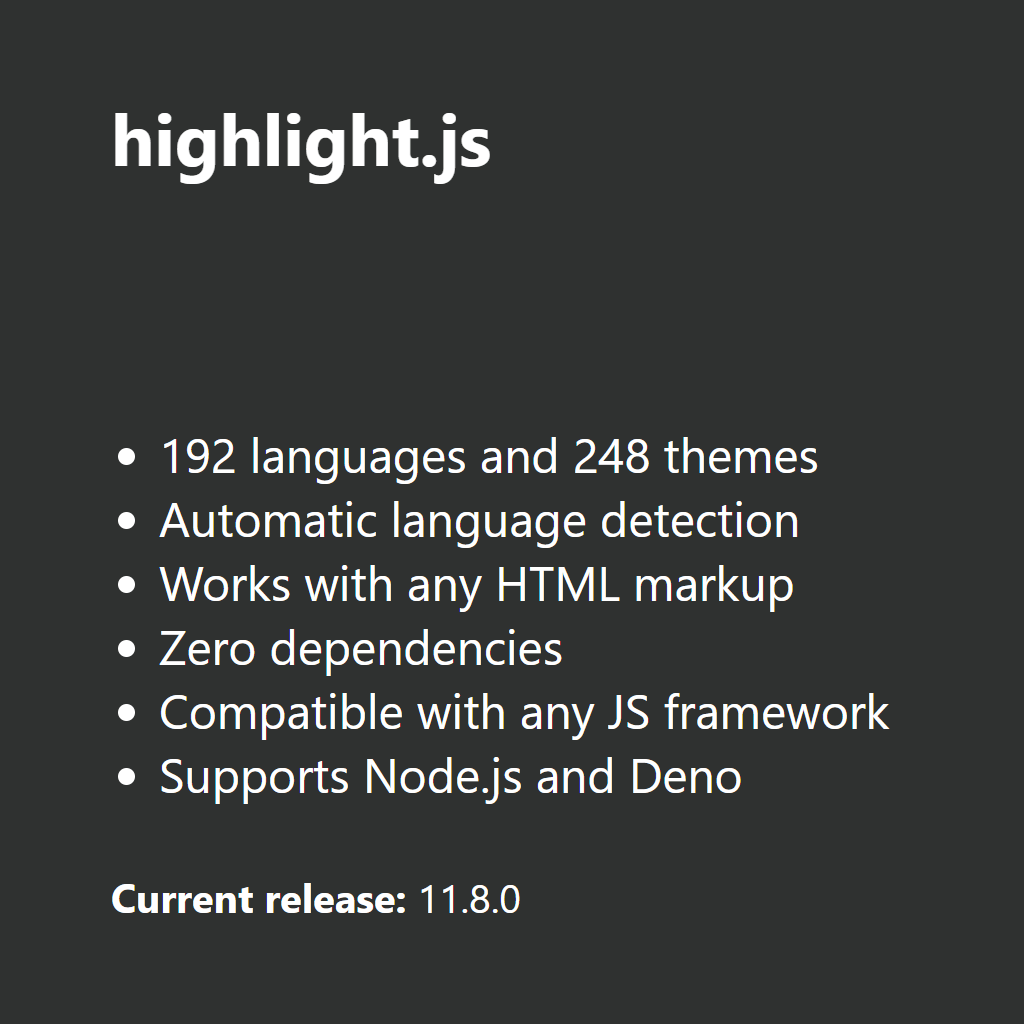Click the bullet dot before 'Works with'
The height and width of the screenshot is (1024, 1024).
click(127, 585)
